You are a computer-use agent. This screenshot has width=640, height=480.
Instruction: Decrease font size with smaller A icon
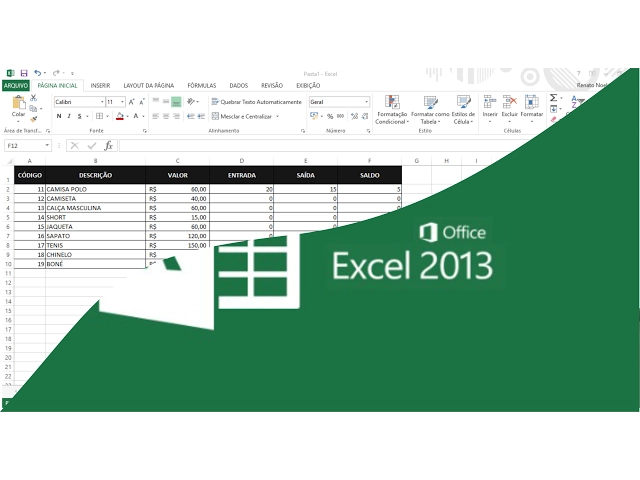click(x=142, y=102)
